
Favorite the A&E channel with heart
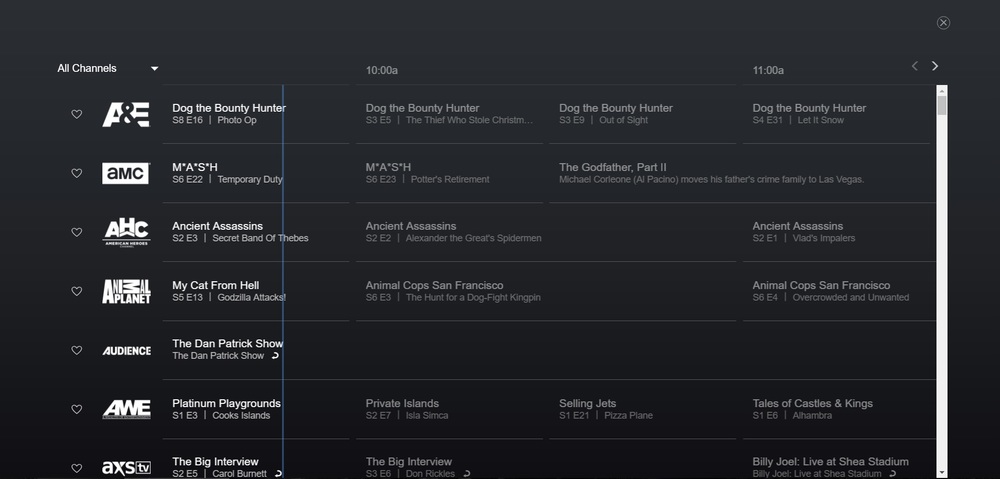[x=77, y=114]
